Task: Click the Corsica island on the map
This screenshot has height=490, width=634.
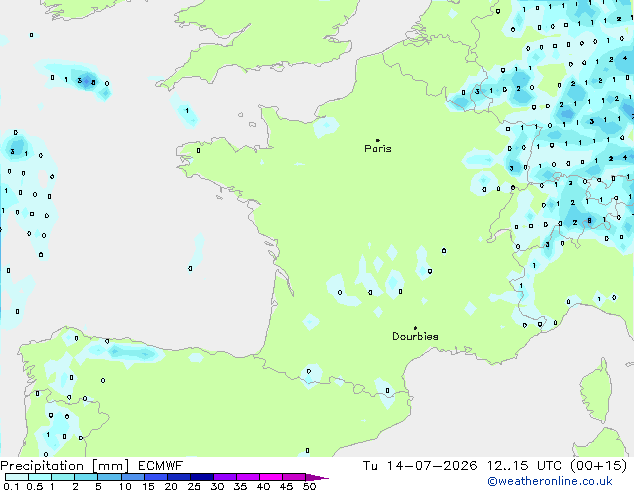Action: coord(597,391)
